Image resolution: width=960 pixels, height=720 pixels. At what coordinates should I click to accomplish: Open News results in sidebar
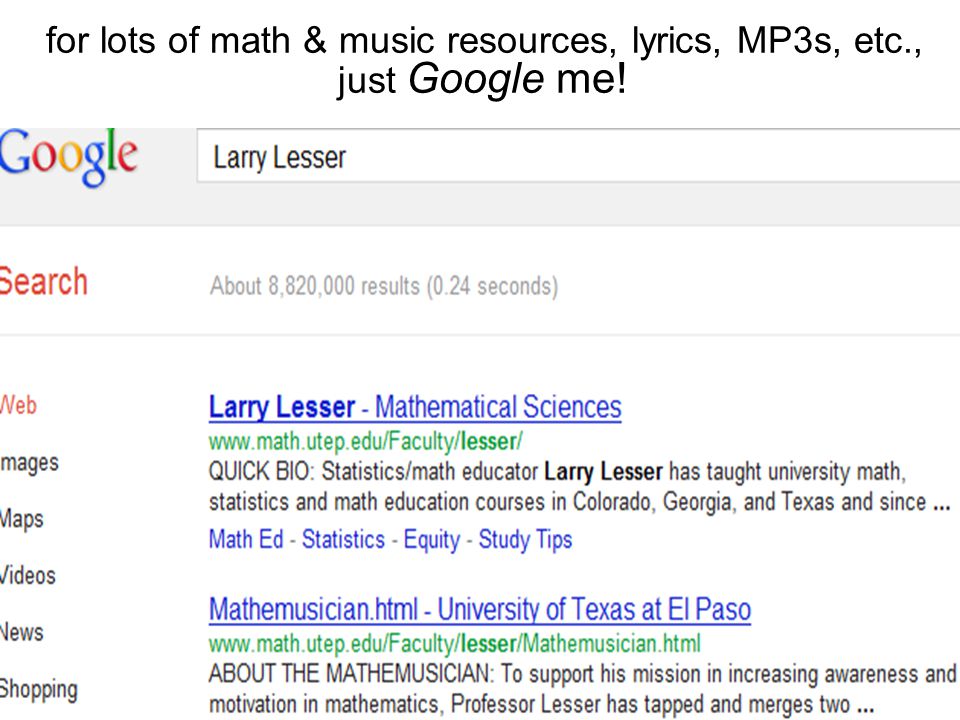pyautogui.click(x=22, y=632)
